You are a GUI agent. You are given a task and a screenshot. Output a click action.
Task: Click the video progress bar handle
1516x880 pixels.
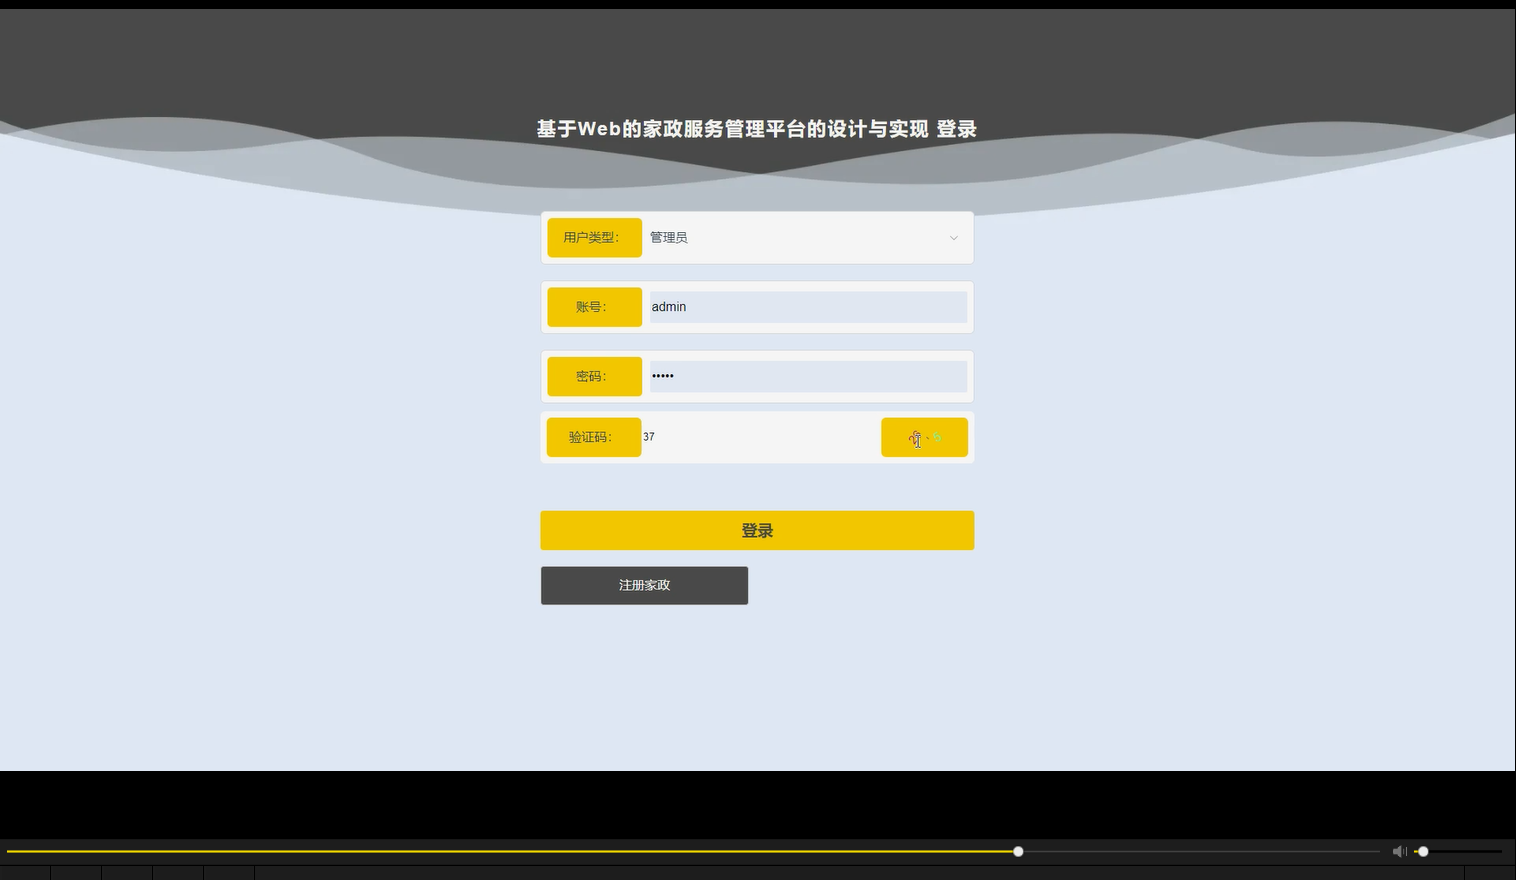tap(1018, 852)
